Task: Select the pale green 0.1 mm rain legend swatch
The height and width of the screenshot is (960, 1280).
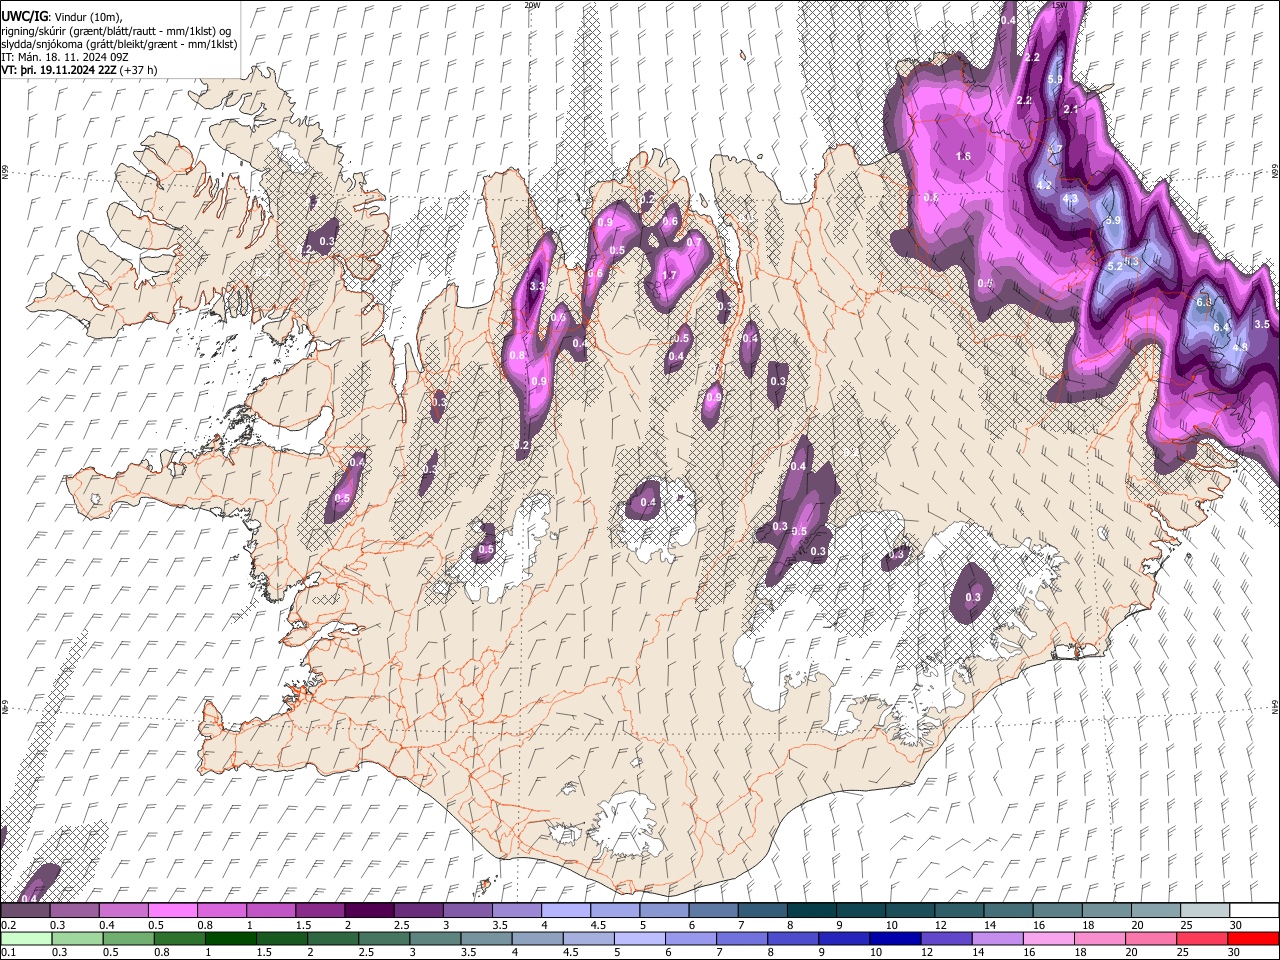Action: pos(26,938)
